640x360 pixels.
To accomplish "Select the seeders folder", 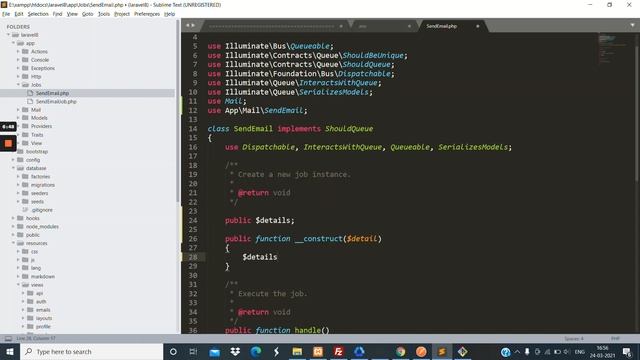I will pyautogui.click(x=39, y=193).
